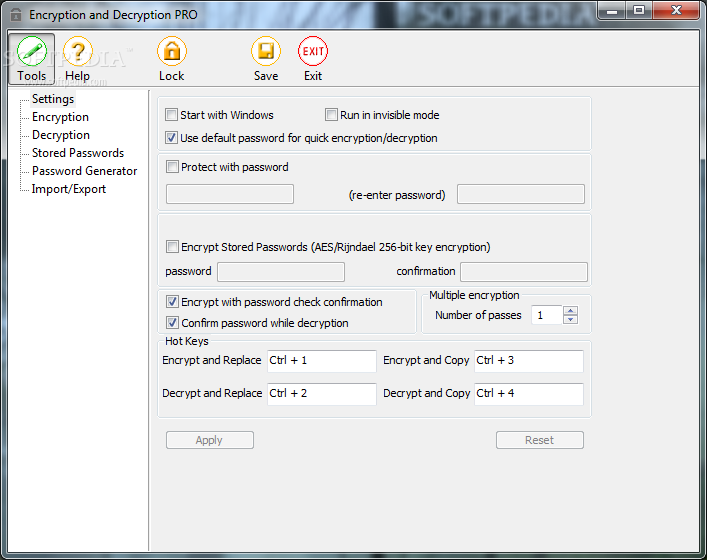The height and width of the screenshot is (560, 707).
Task: Focus the stored passwords password field
Action: click(281, 272)
